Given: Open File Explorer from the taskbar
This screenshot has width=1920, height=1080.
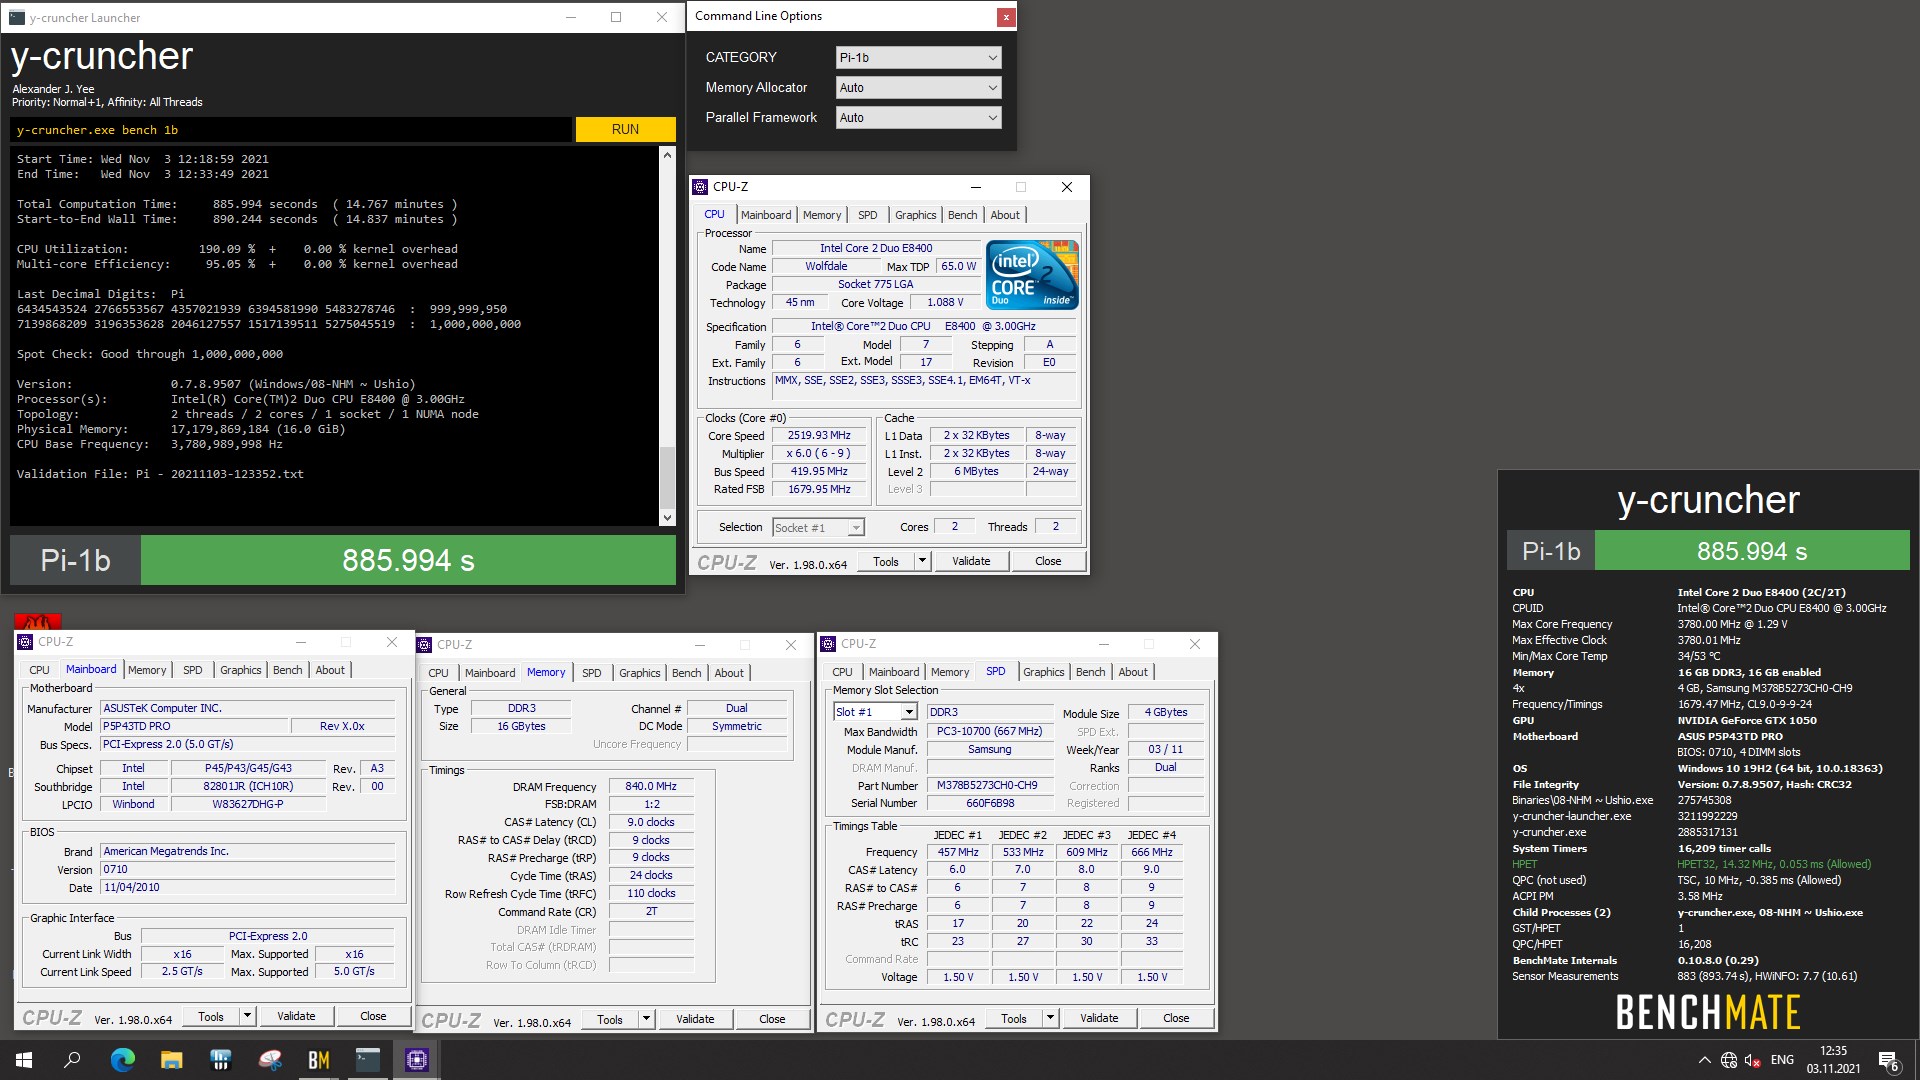Looking at the screenshot, I should click(x=171, y=1060).
